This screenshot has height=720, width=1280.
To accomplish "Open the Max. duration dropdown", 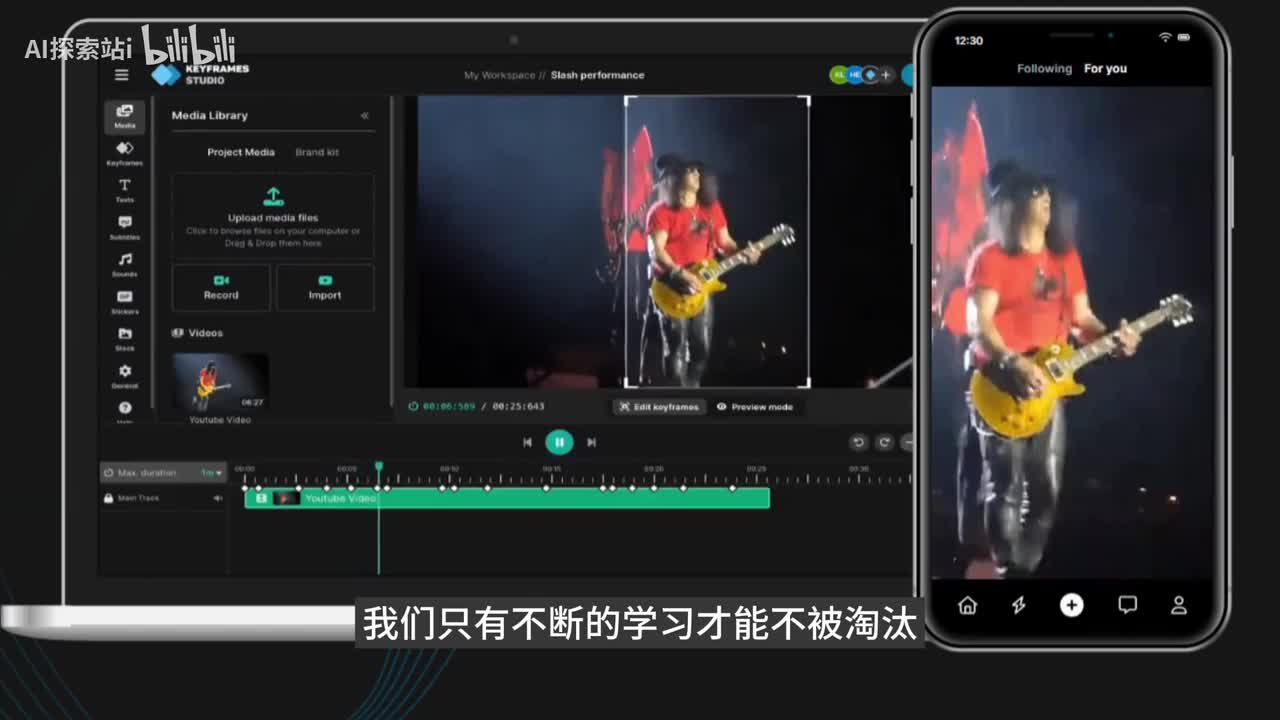I will [x=212, y=472].
